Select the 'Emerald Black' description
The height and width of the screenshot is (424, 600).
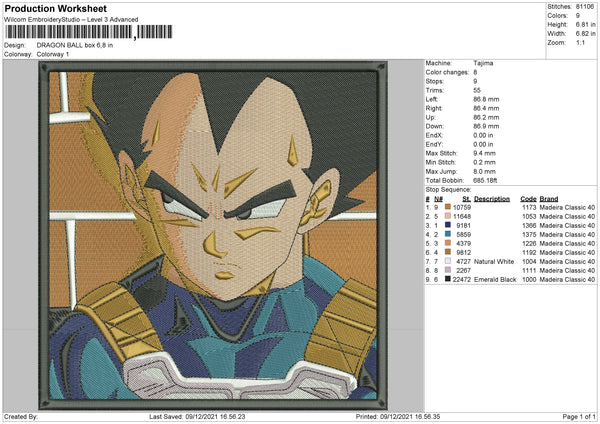click(495, 280)
